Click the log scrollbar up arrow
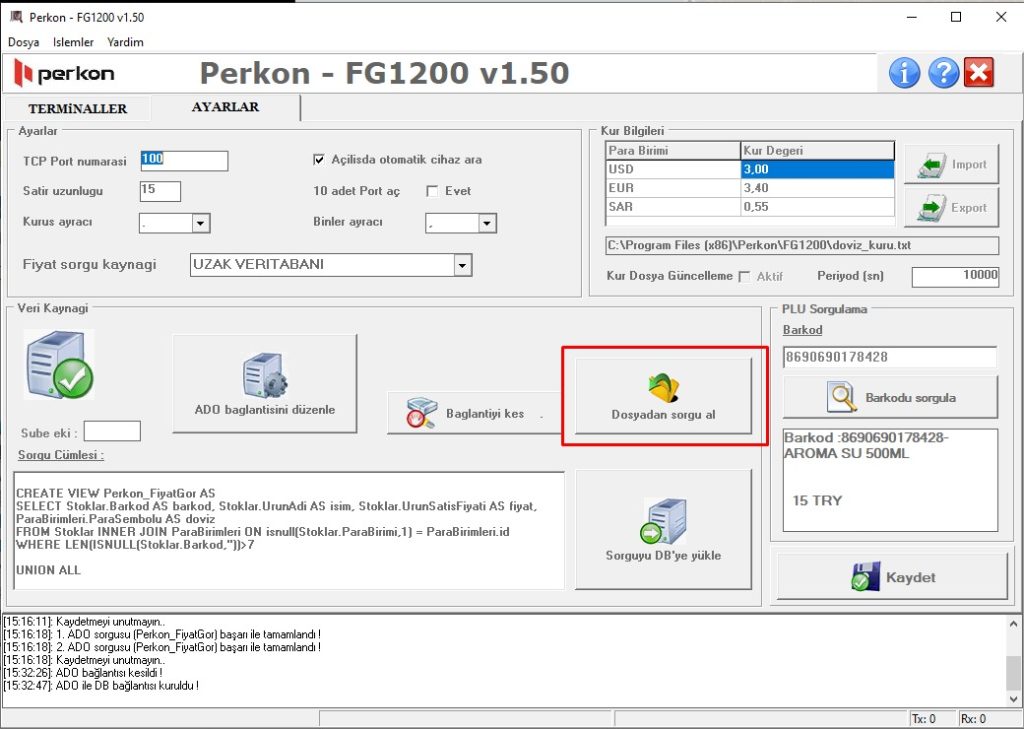Screen dimensions: 1024x729 coord(1013,624)
